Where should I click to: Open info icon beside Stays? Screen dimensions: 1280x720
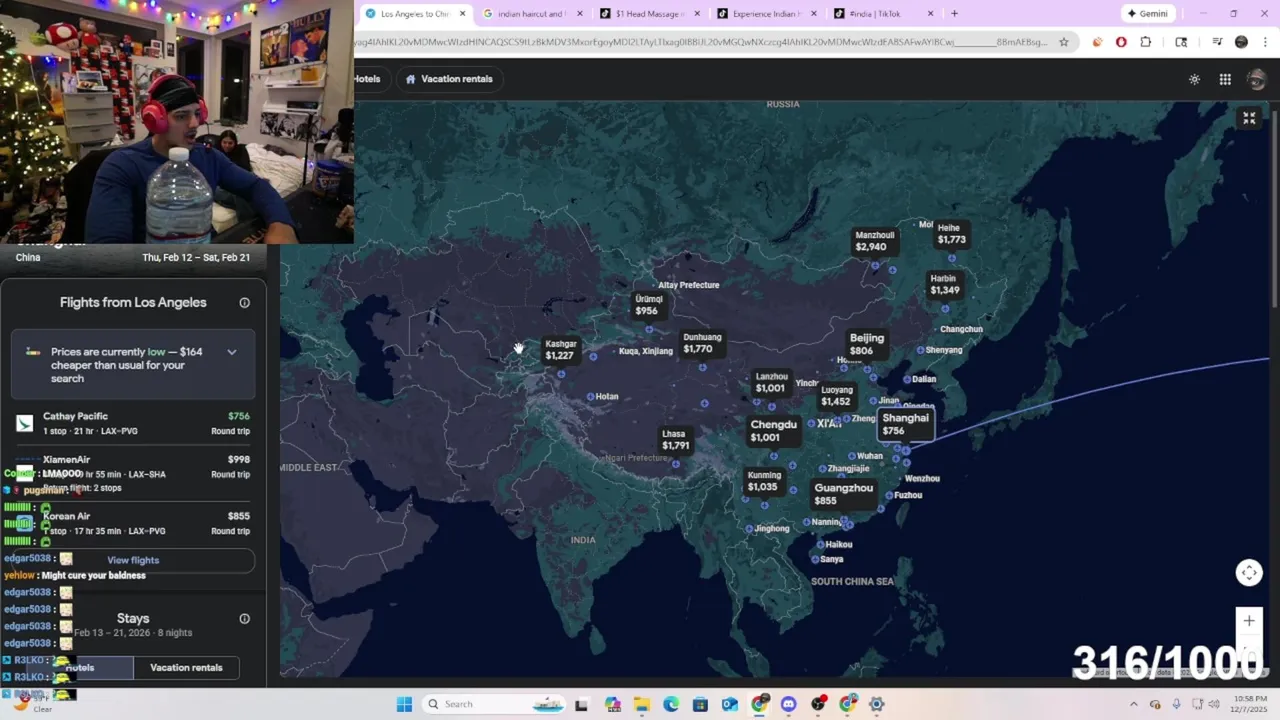click(244, 619)
